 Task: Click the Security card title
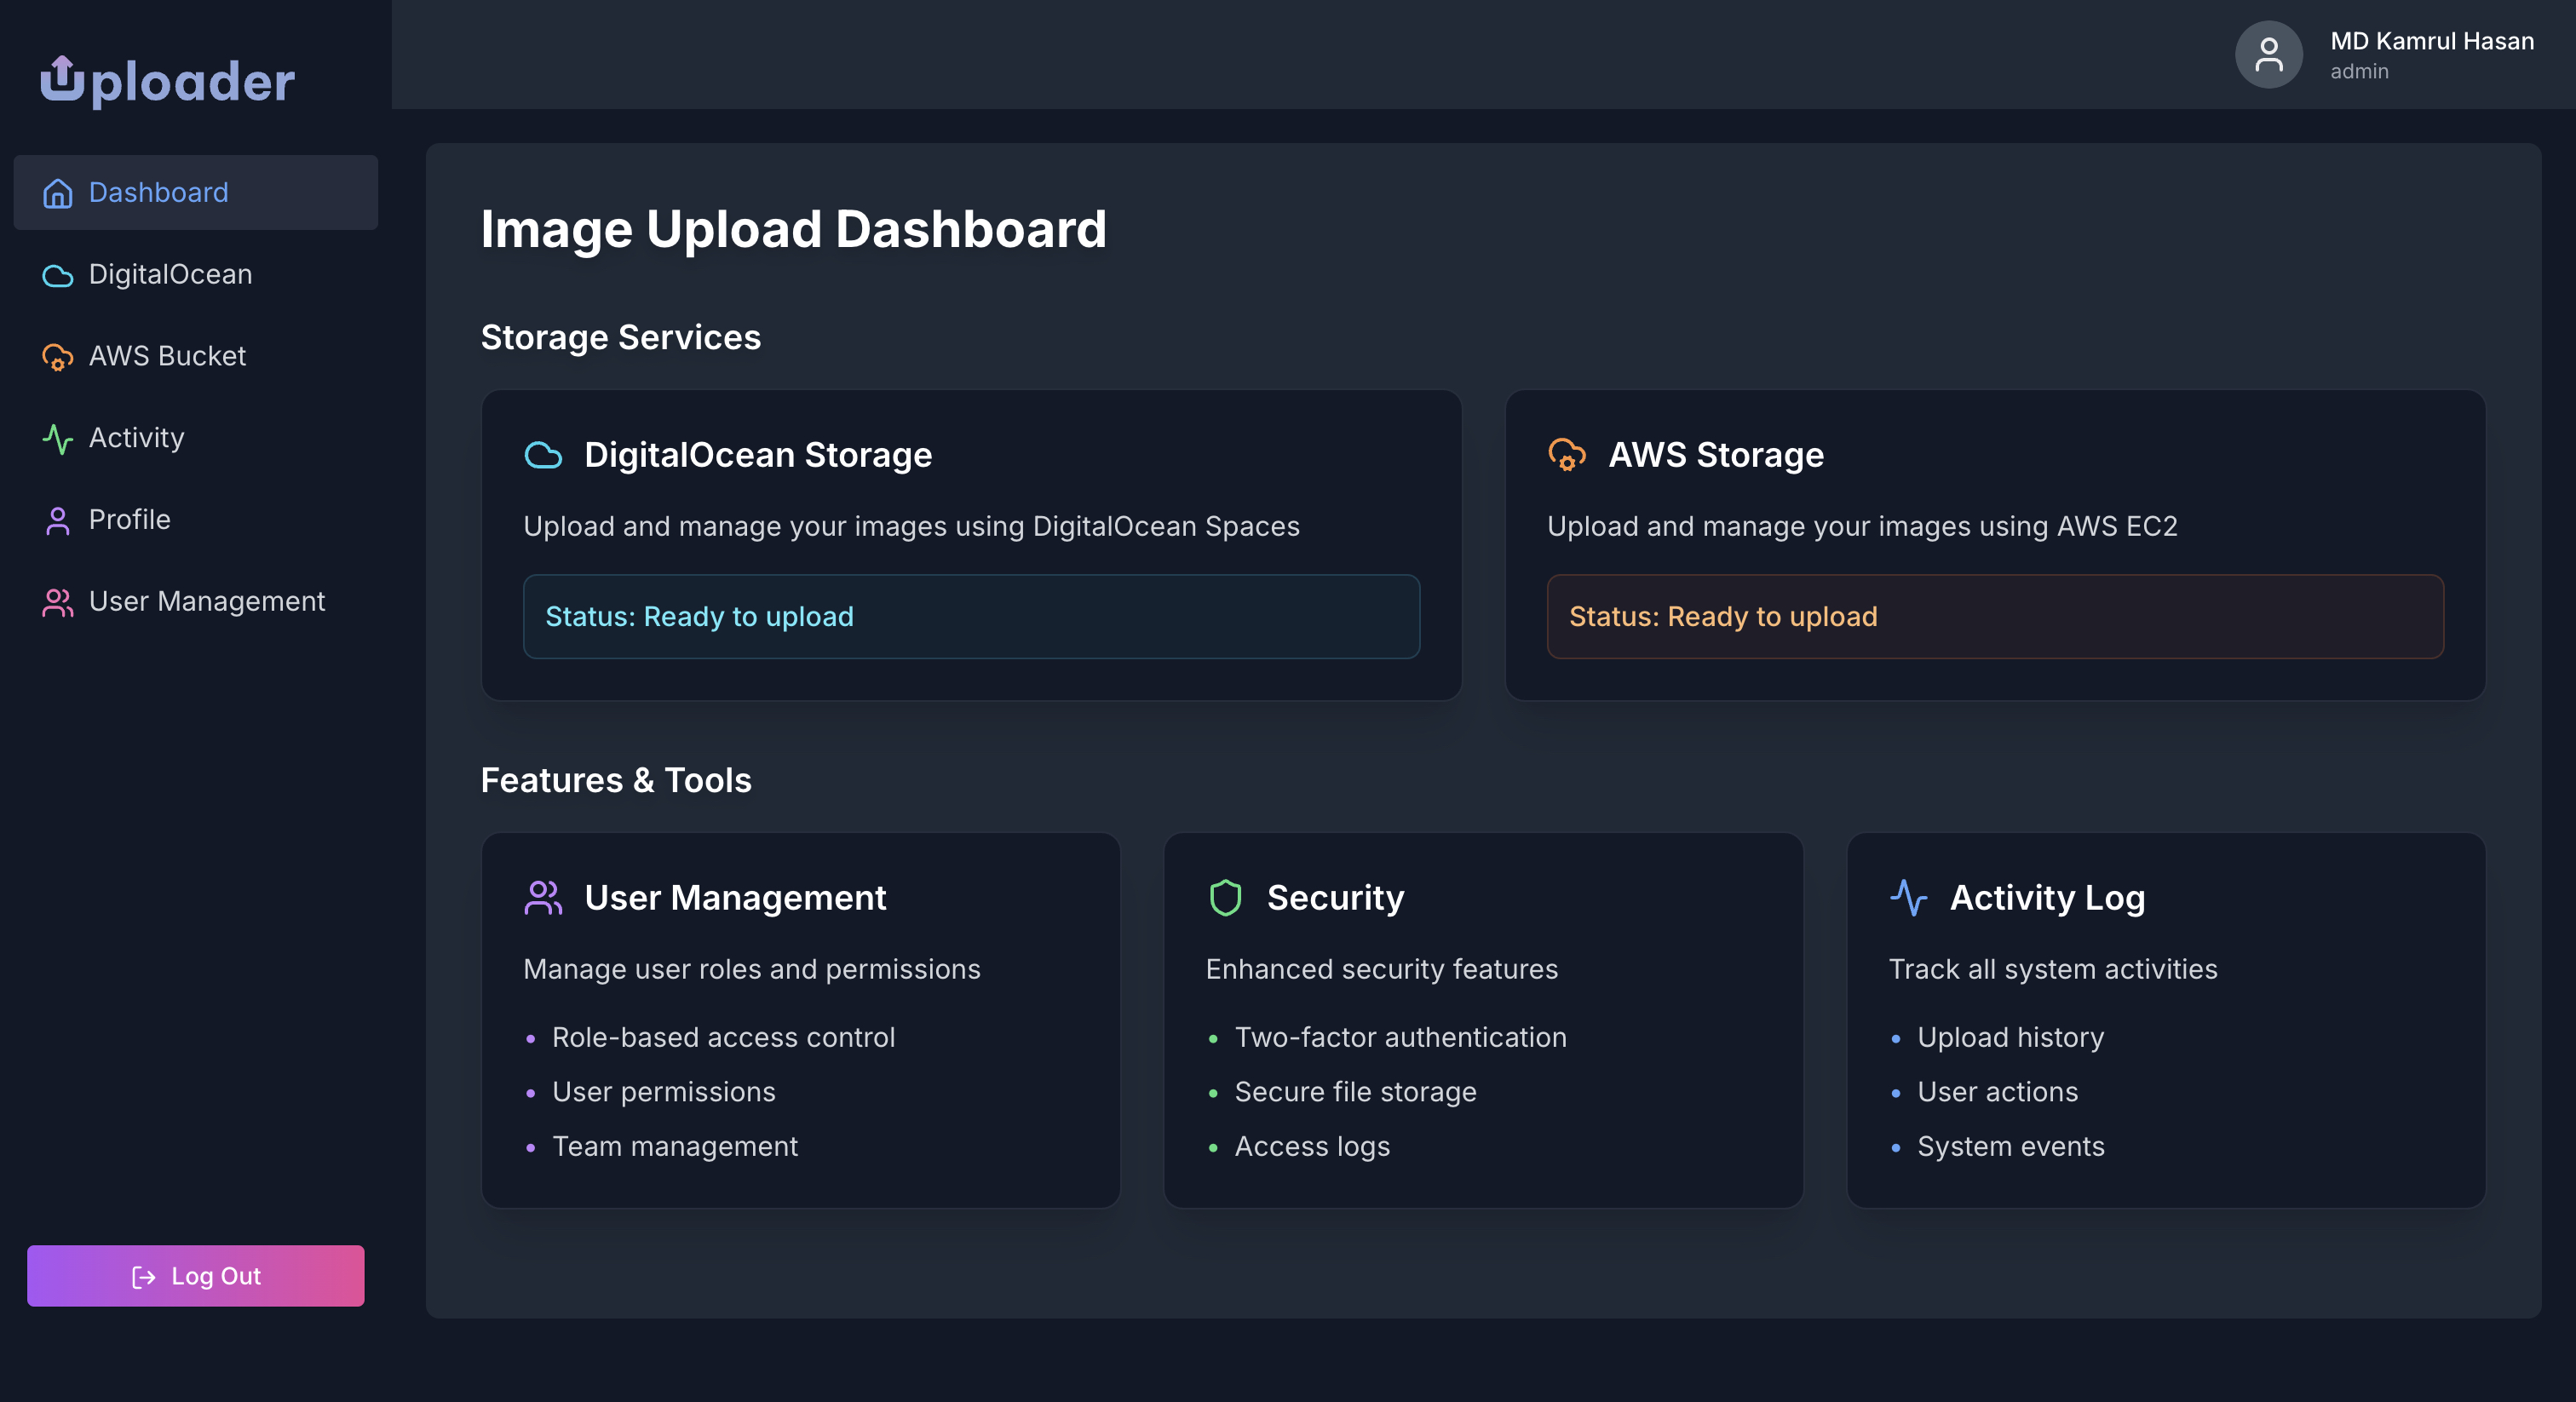coord(1335,898)
